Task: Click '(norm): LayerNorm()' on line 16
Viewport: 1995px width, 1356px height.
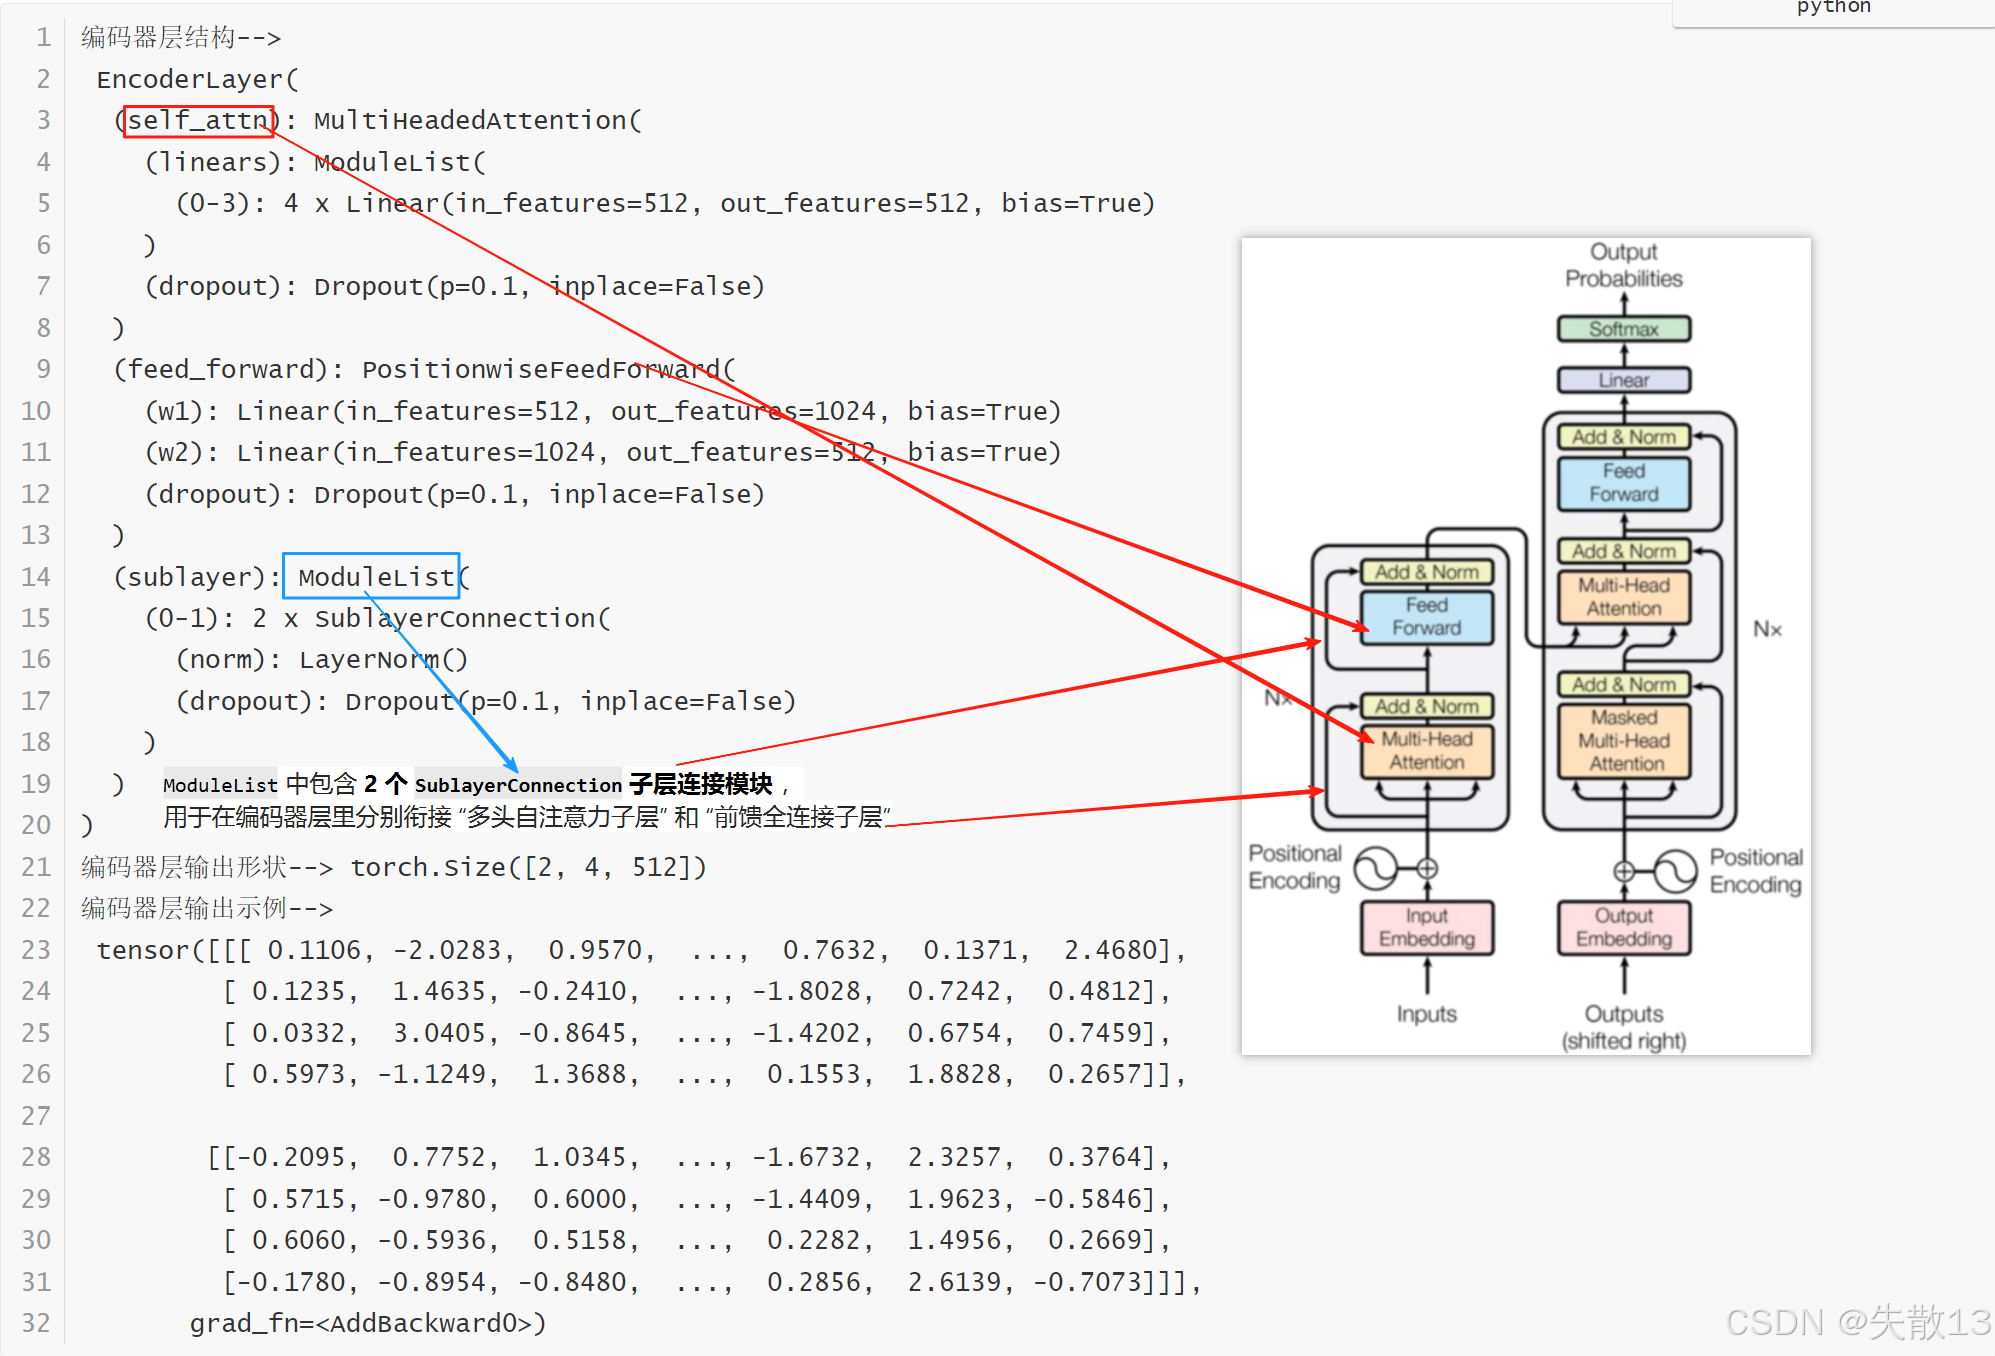Action: 322,660
